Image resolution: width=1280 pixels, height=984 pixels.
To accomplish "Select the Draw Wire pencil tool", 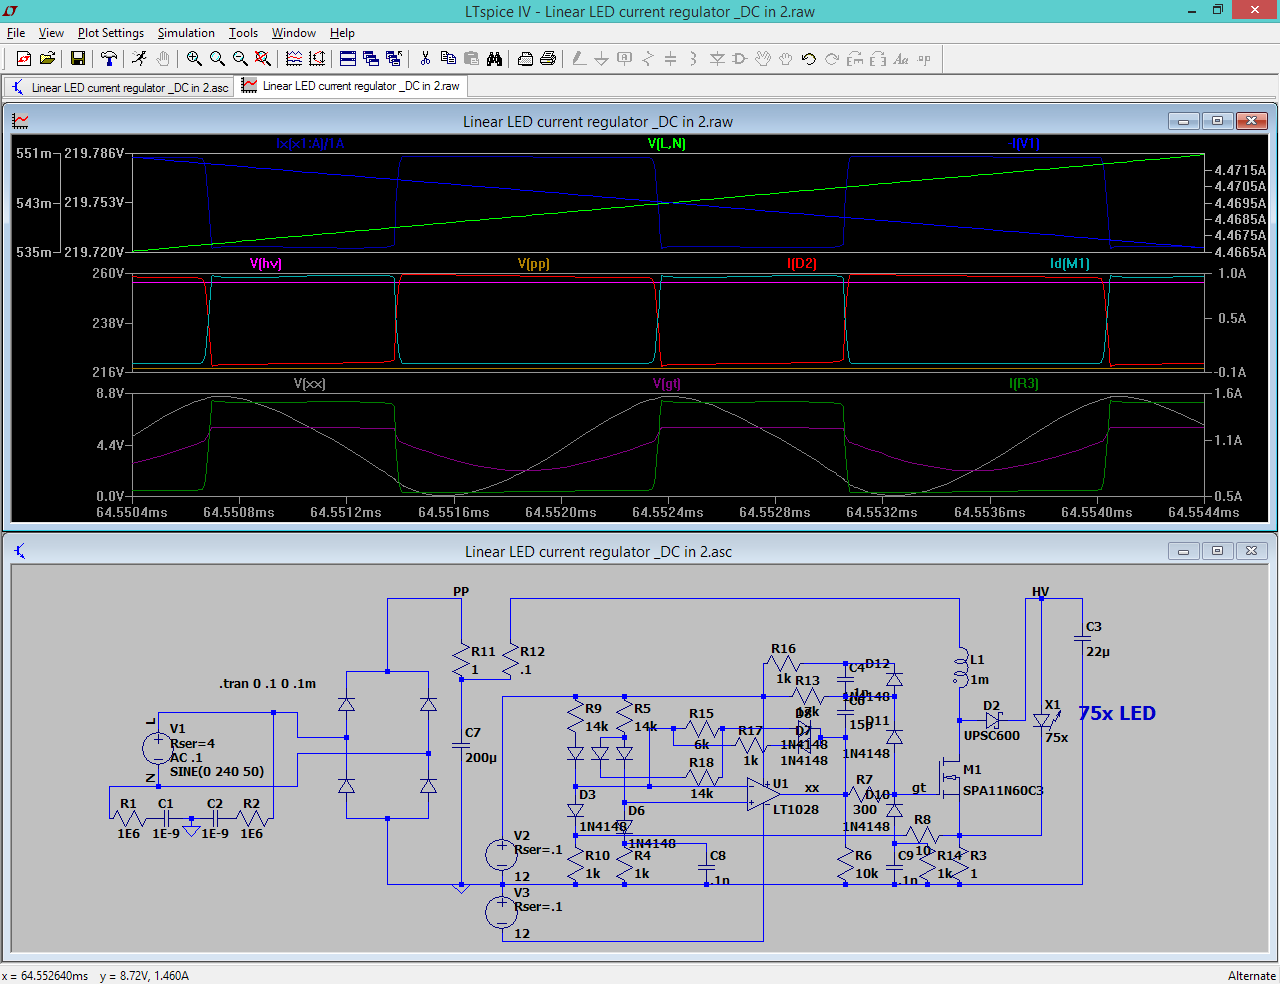I will (x=579, y=59).
